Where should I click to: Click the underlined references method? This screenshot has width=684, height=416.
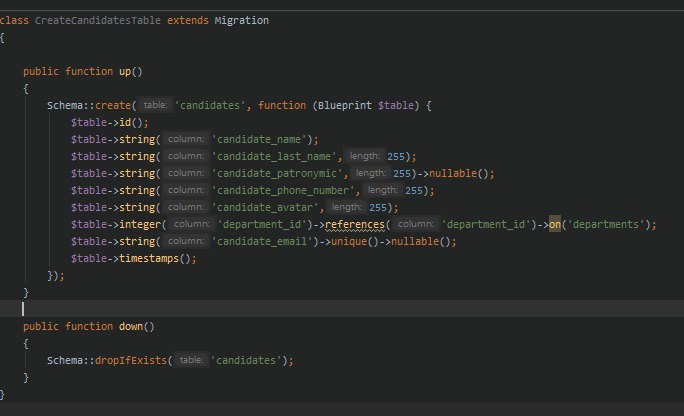(355, 225)
